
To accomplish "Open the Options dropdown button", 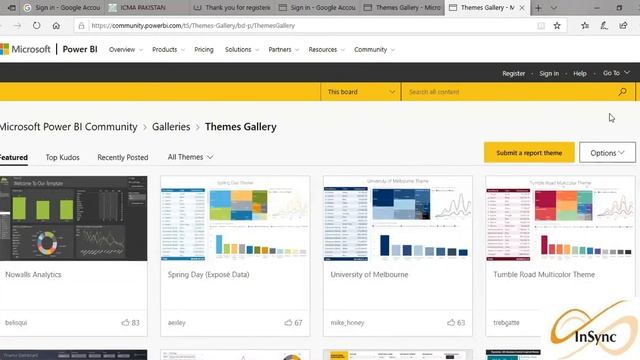I will [607, 153].
